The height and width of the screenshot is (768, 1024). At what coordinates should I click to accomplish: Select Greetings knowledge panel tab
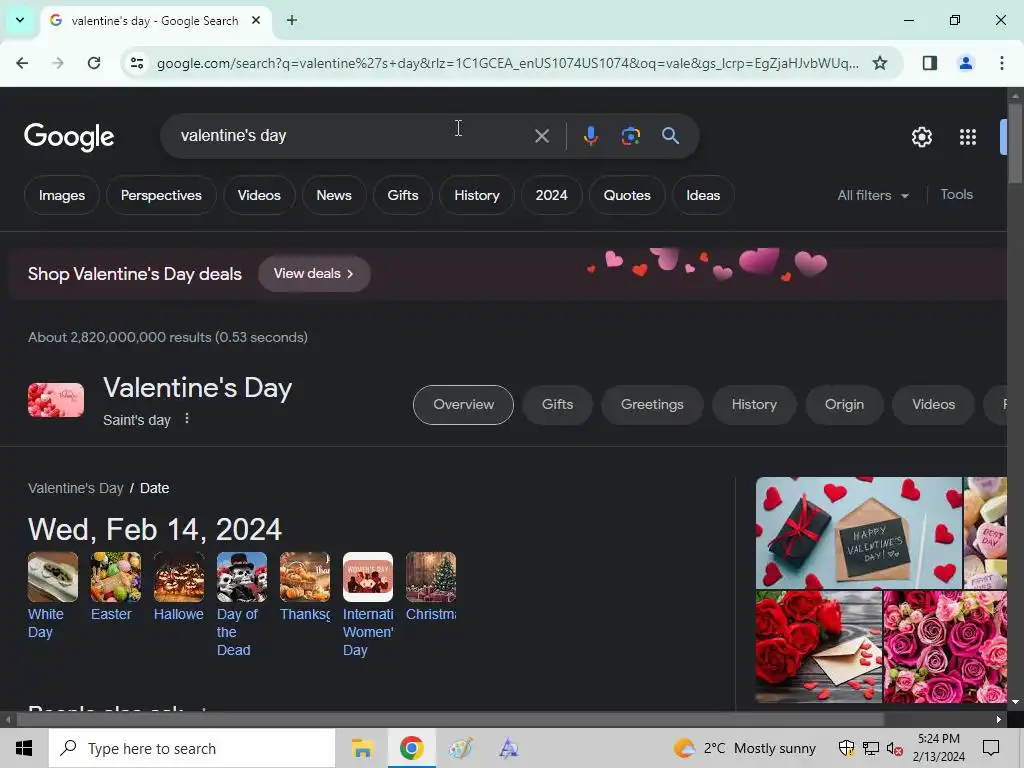tap(652, 405)
